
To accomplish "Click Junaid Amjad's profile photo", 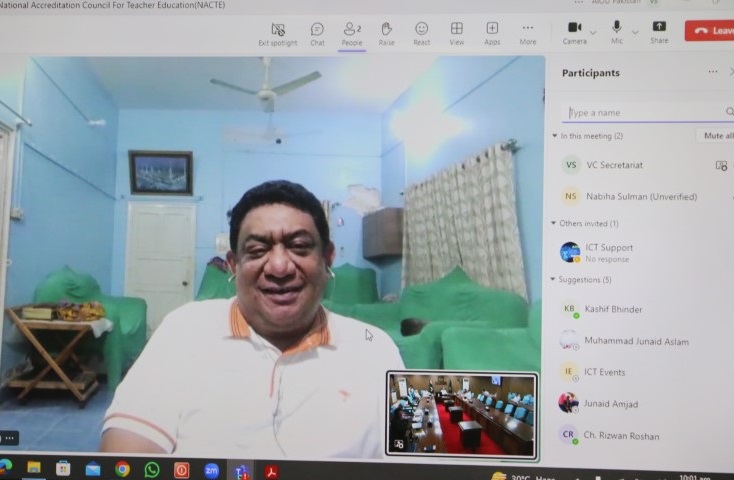I will 568,403.
